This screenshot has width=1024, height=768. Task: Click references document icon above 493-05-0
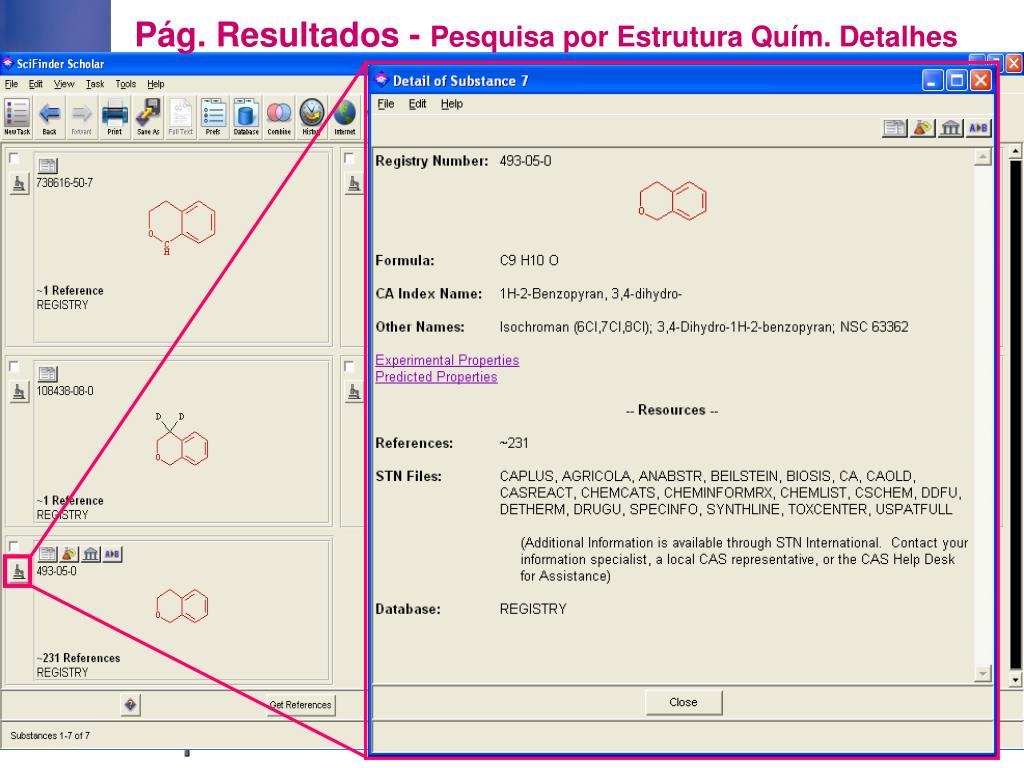(x=48, y=554)
